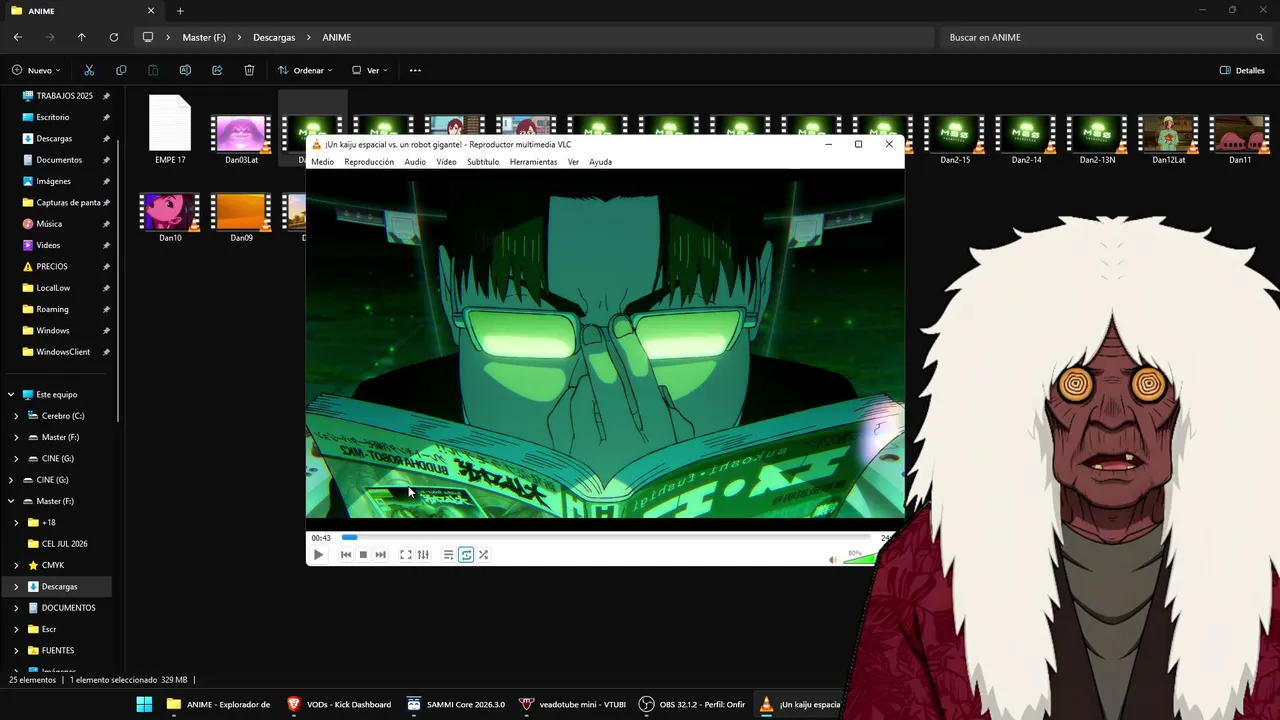Open VLC extended settings (equalizer icon)

[x=423, y=555]
